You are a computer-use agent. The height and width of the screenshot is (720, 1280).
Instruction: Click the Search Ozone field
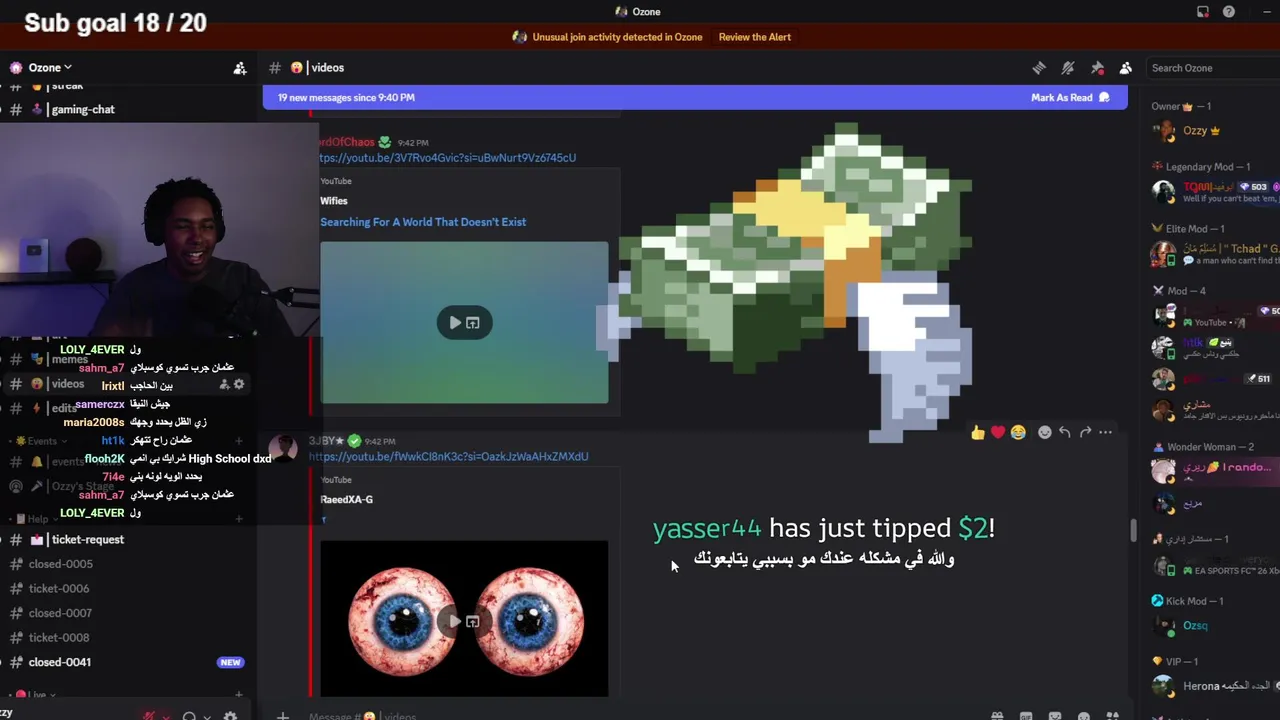tap(1212, 68)
